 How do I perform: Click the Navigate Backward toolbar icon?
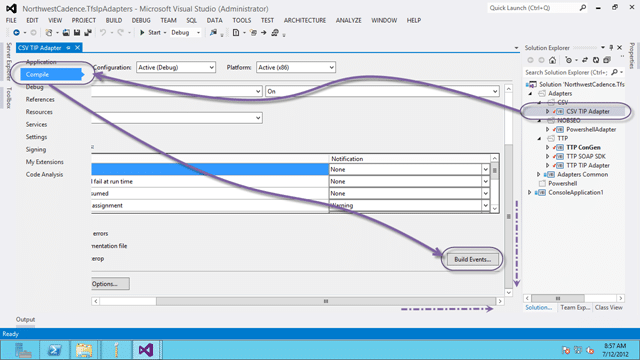pos(16,33)
